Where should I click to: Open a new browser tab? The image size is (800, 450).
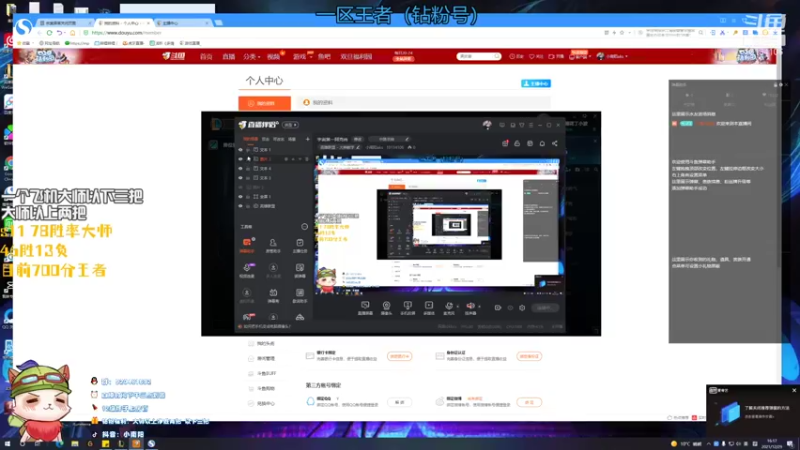point(219,22)
